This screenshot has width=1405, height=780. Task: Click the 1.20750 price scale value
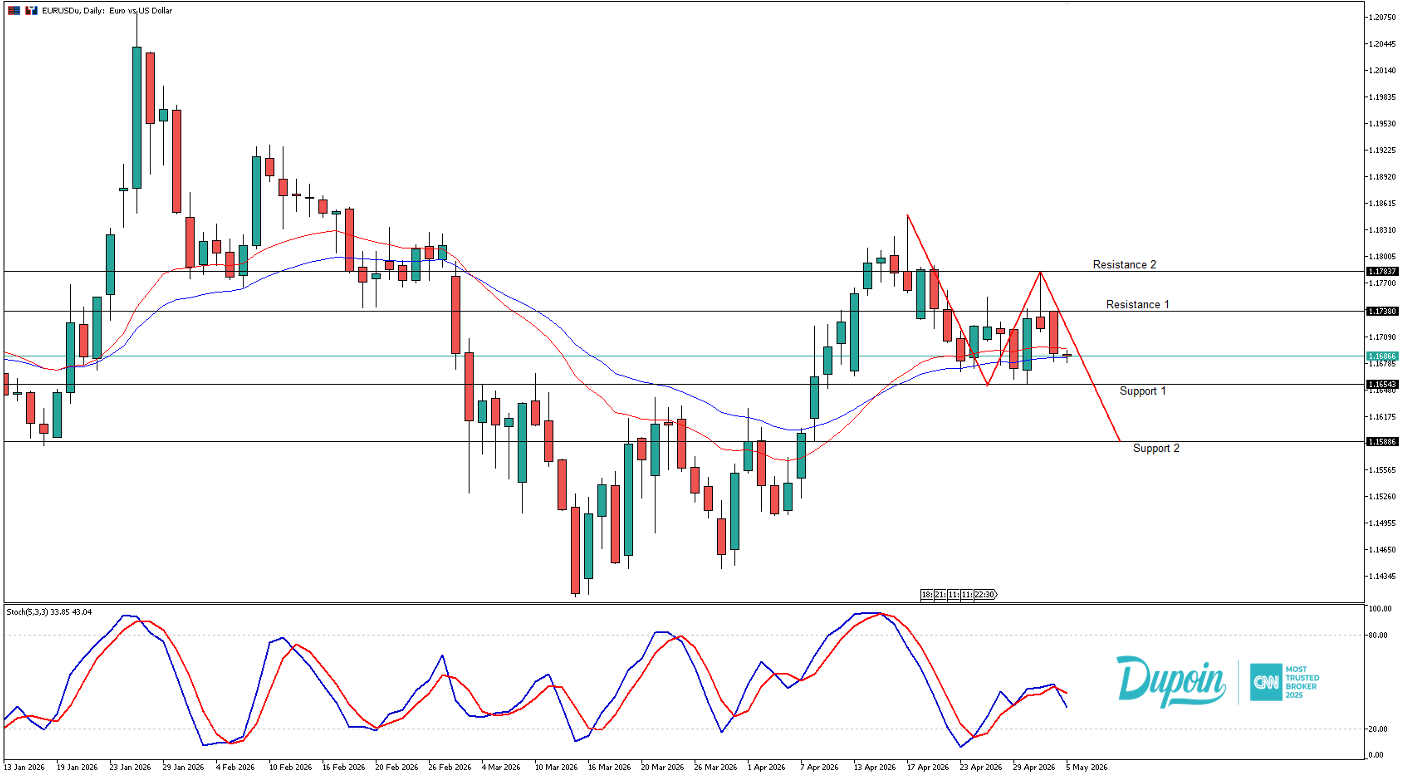1383,17
